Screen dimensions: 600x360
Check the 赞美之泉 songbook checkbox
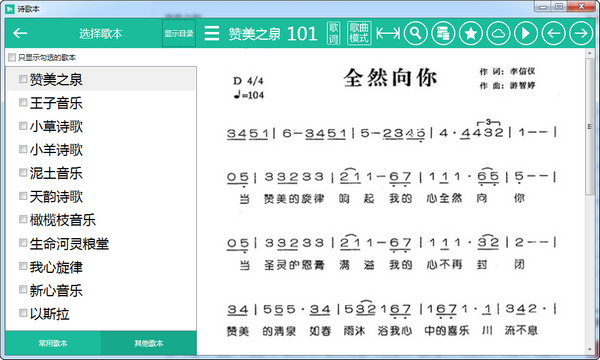pos(23,79)
